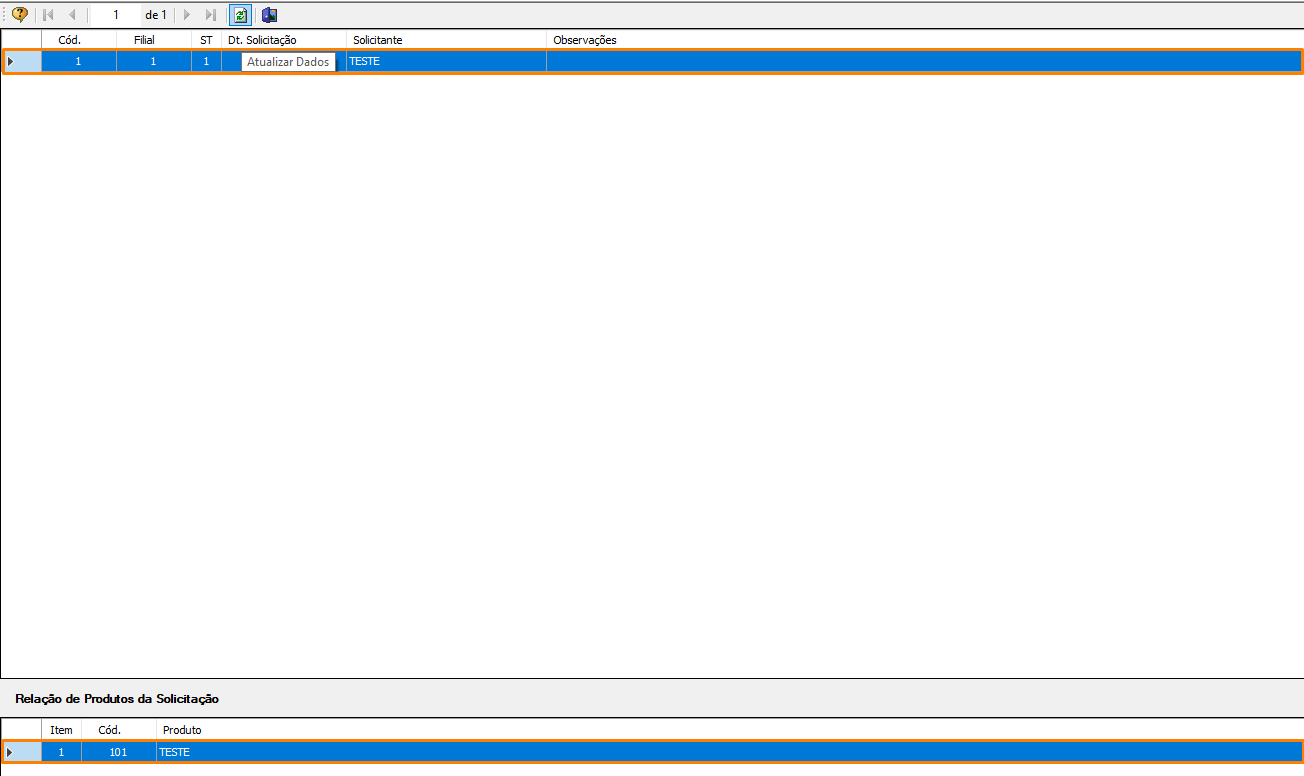Jump to last record arrow

click(210, 15)
